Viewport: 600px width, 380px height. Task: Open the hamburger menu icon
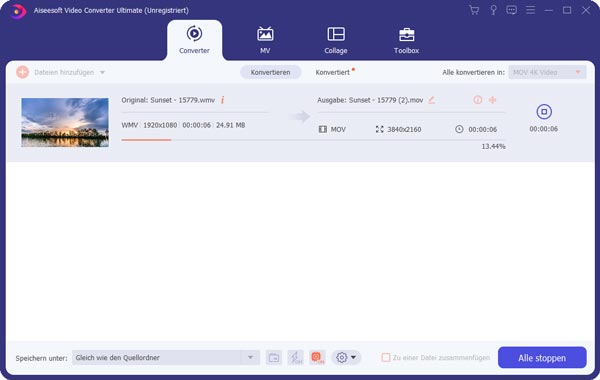click(530, 10)
